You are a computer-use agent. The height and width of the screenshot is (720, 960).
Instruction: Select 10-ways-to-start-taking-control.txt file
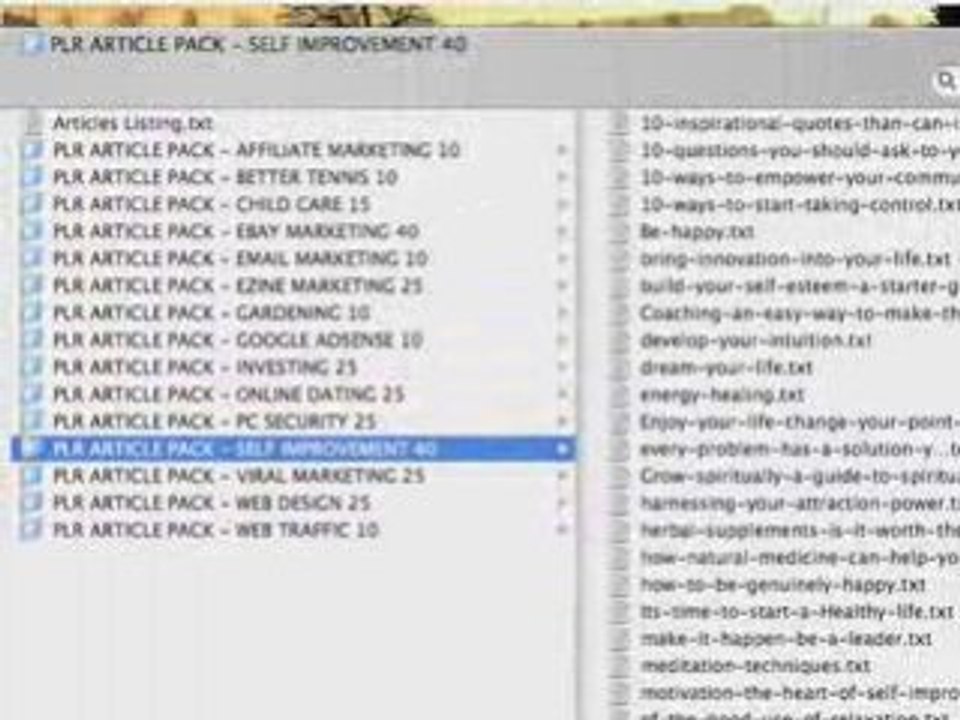click(800, 204)
